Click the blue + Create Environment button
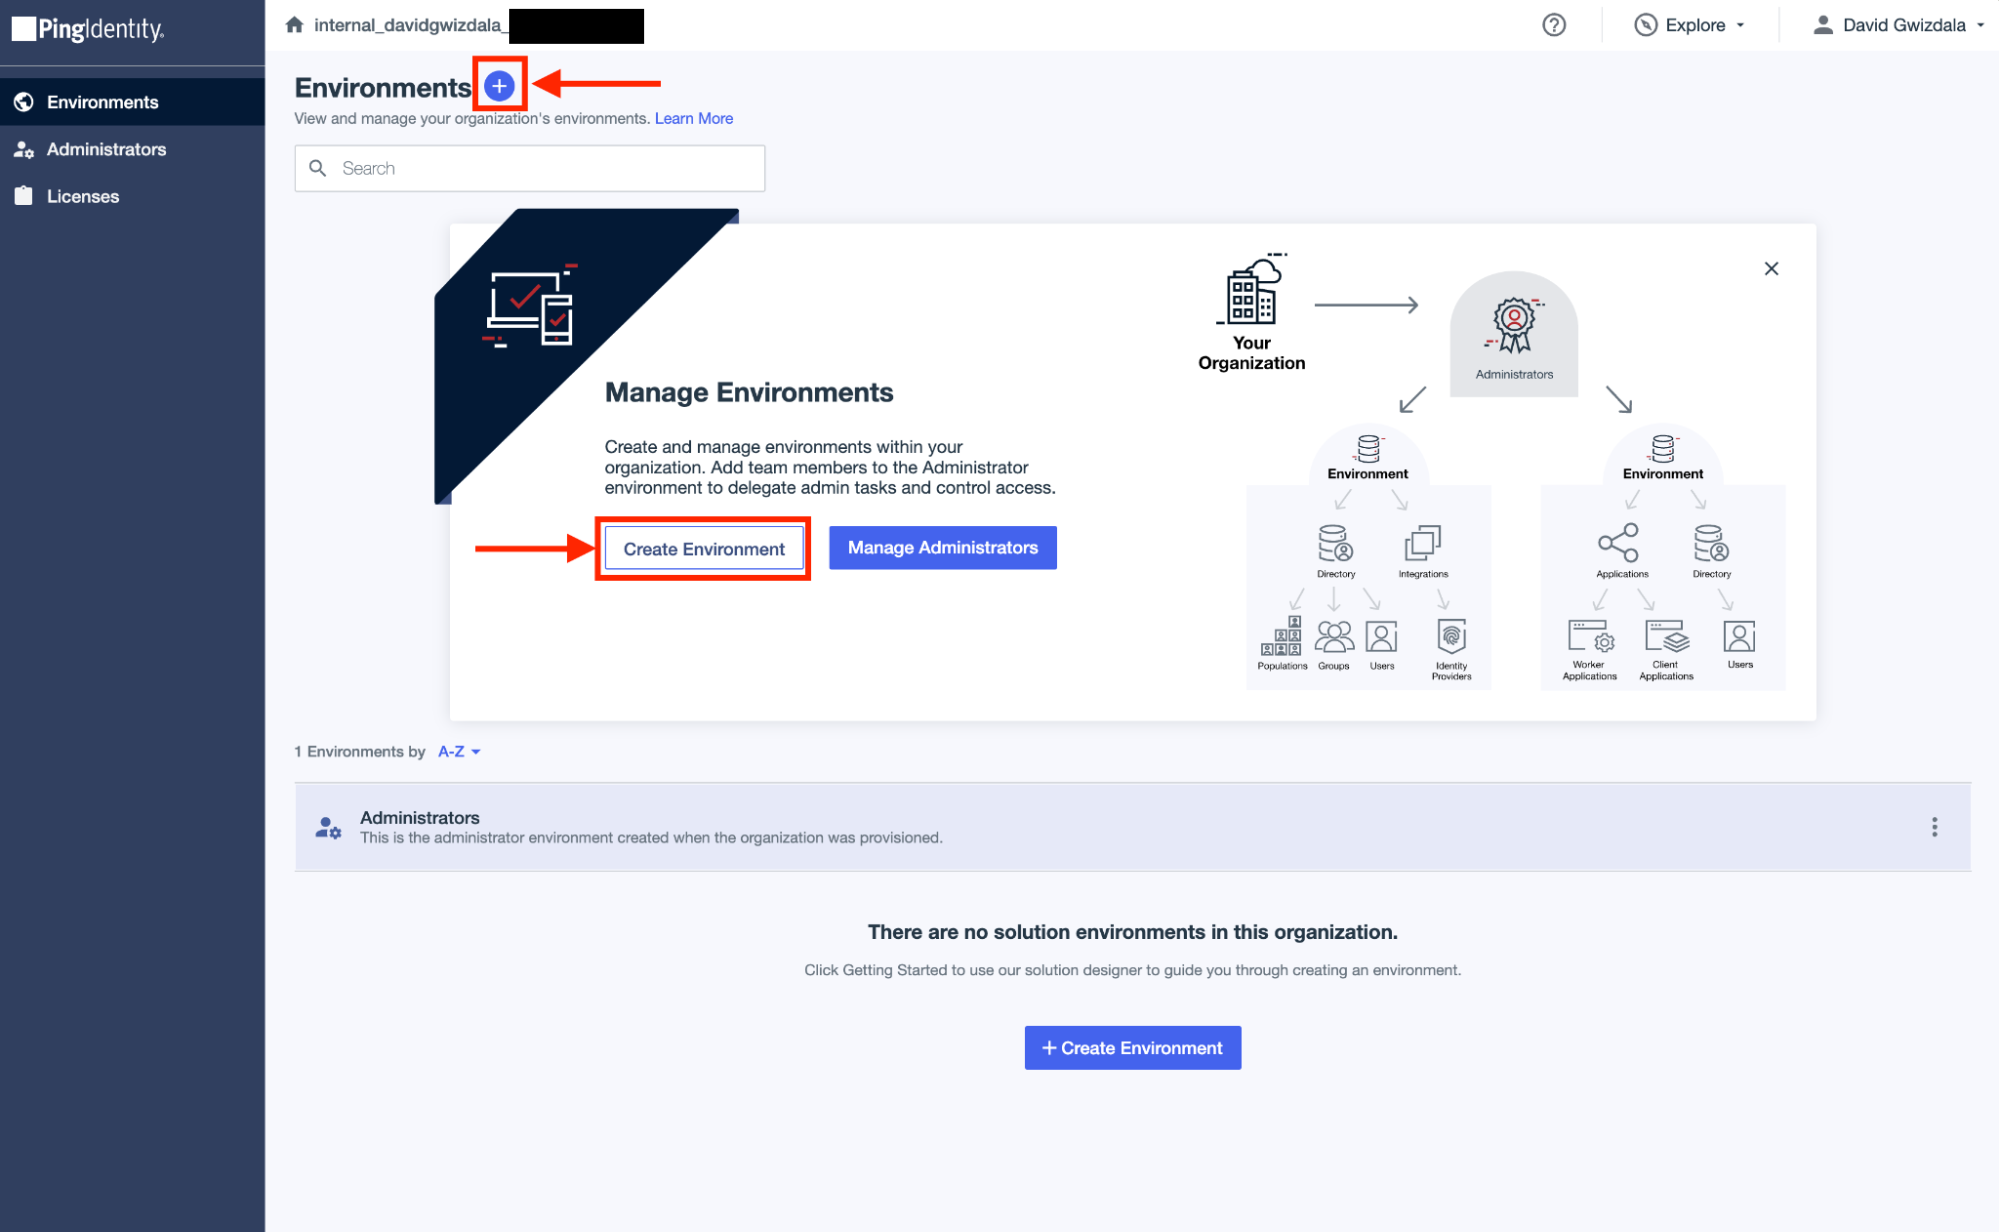The width and height of the screenshot is (1999, 1232). [1134, 1048]
